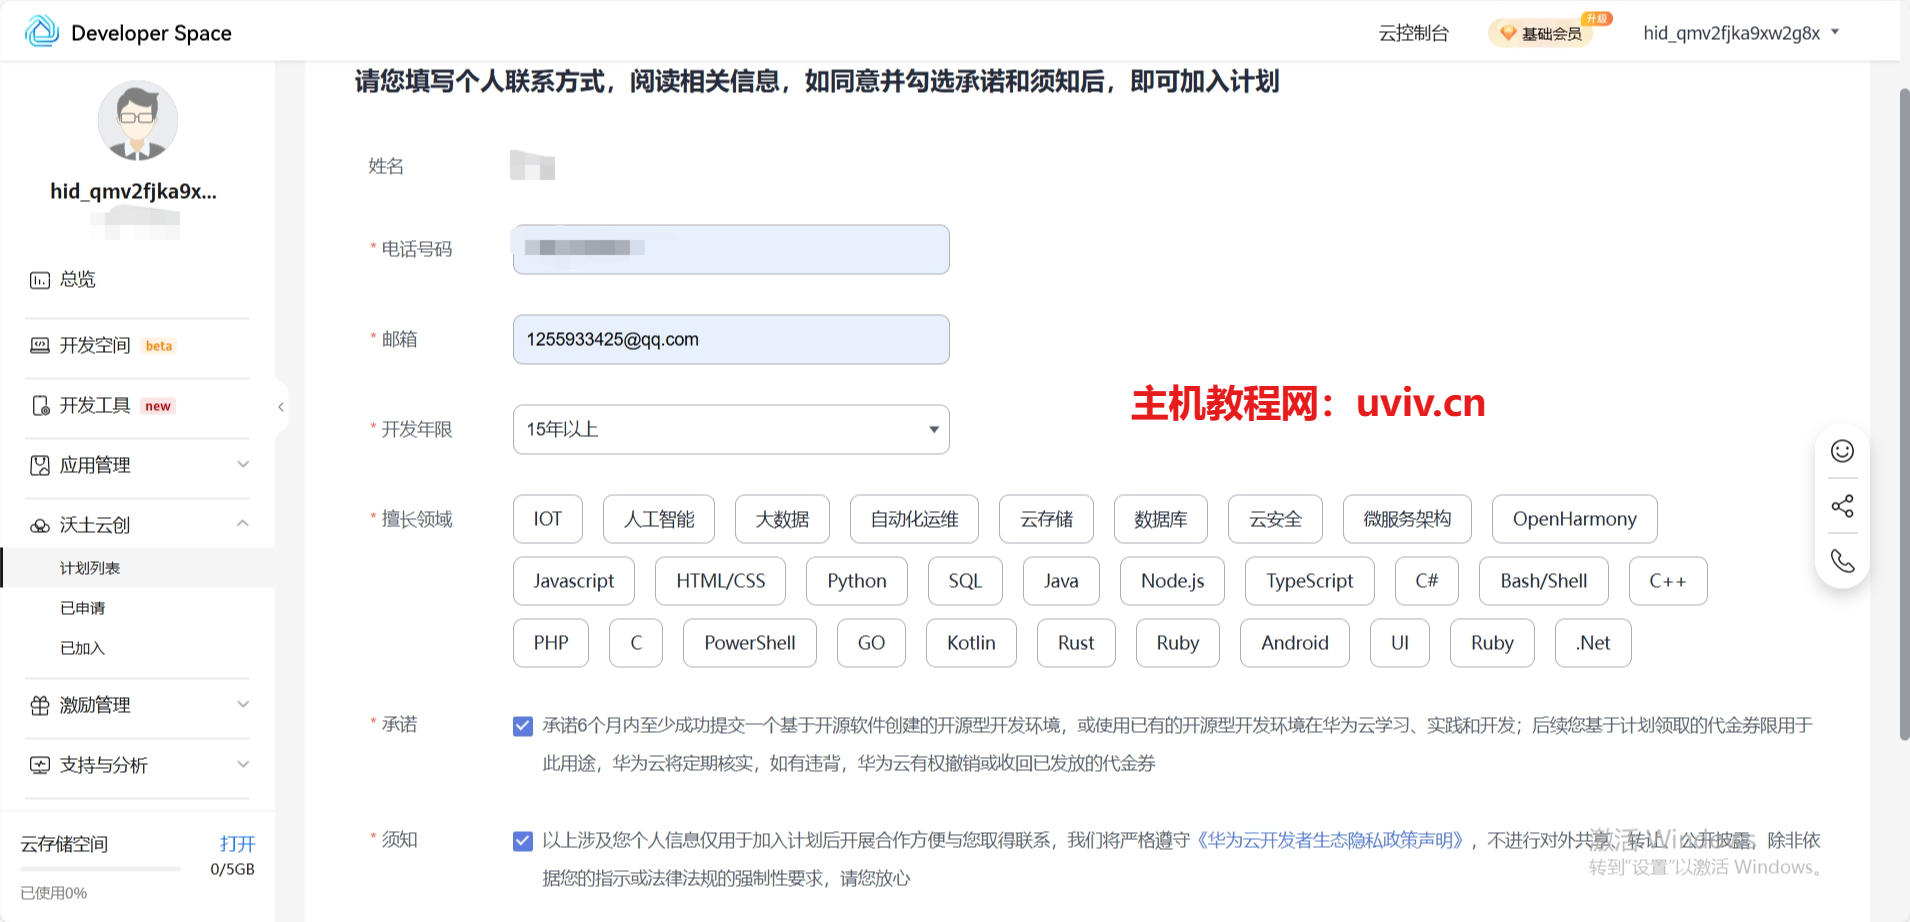
Task: Uncheck the 承诺 commitment checkbox
Action: 523,726
